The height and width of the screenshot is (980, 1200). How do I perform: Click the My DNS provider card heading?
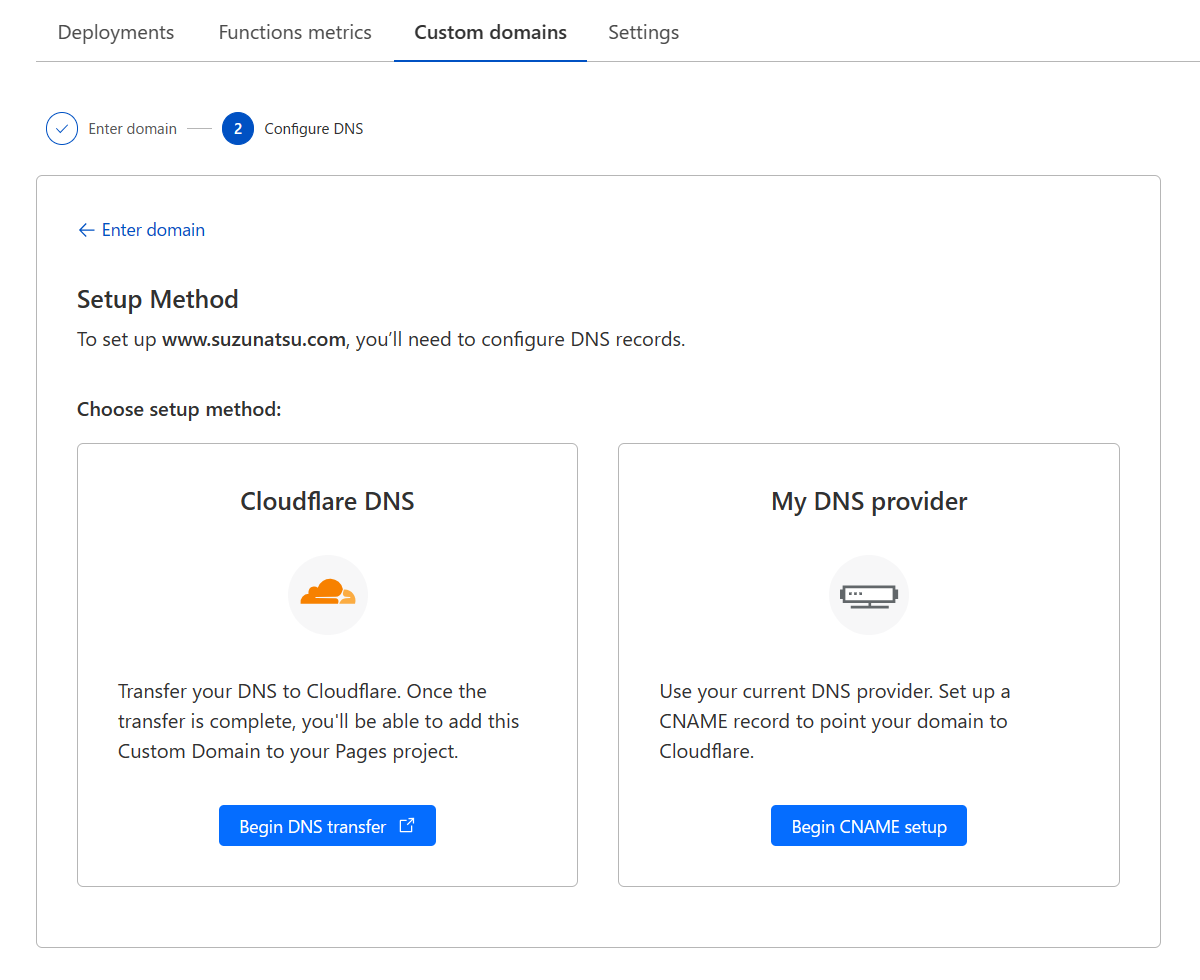click(869, 501)
